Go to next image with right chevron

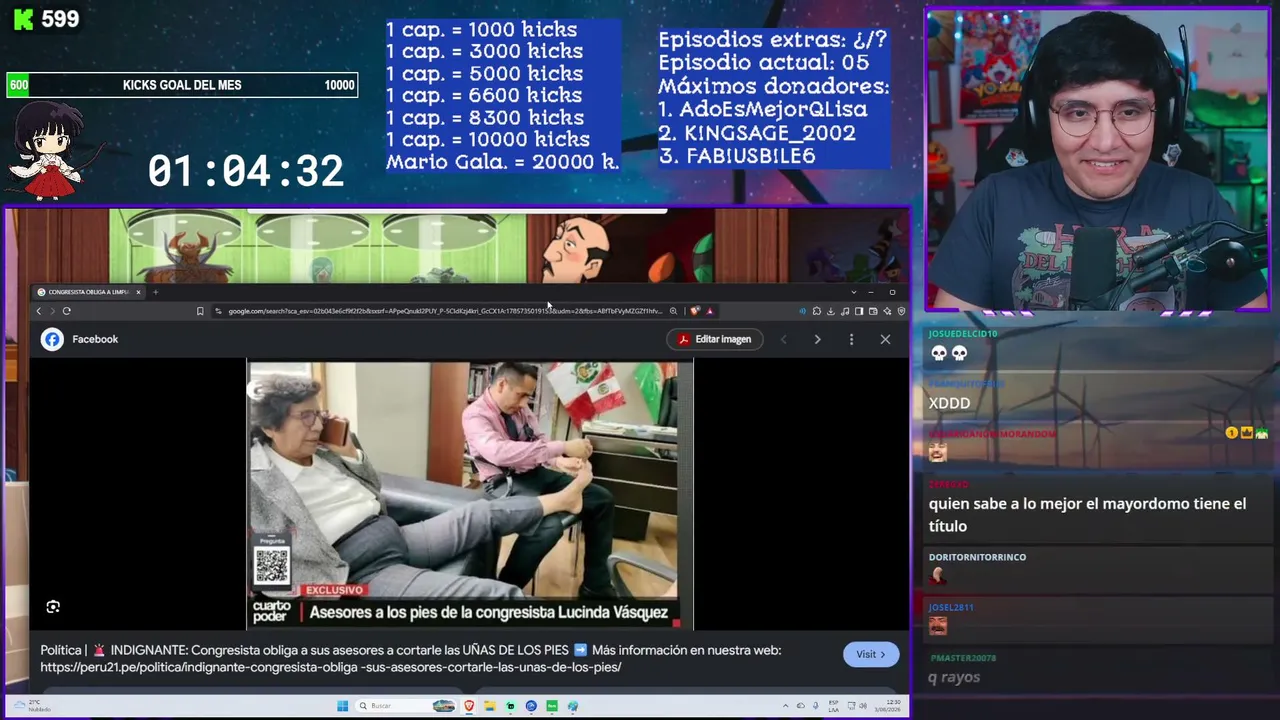tap(817, 339)
